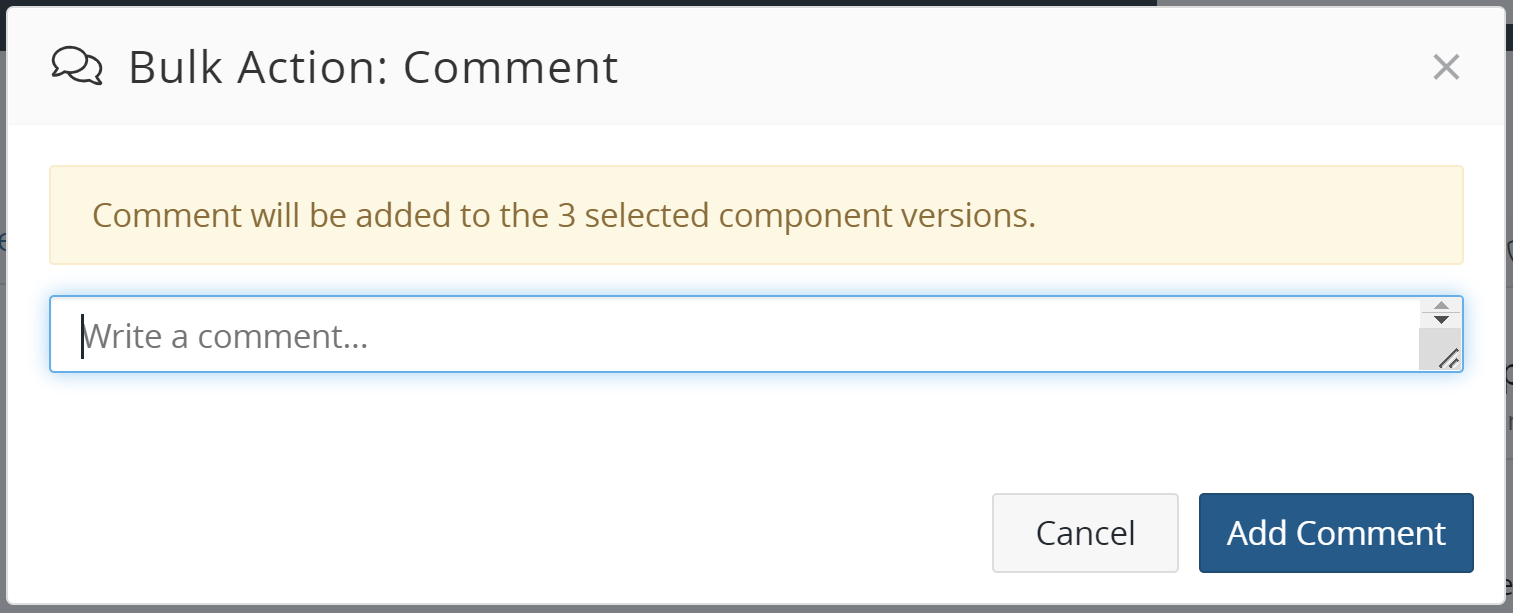Click the blank footer area beside Cancel
Screen dimensions: 1513x613
point(500,532)
